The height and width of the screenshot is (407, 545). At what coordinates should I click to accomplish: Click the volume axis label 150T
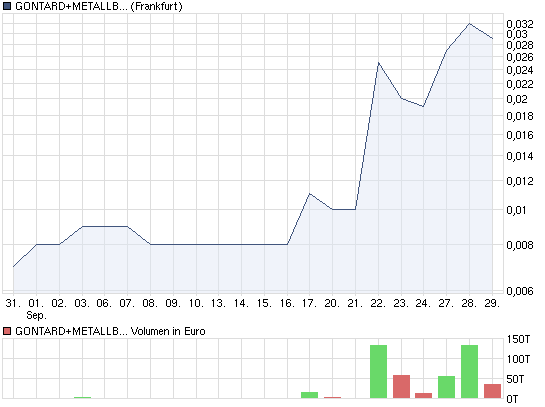coord(518,339)
